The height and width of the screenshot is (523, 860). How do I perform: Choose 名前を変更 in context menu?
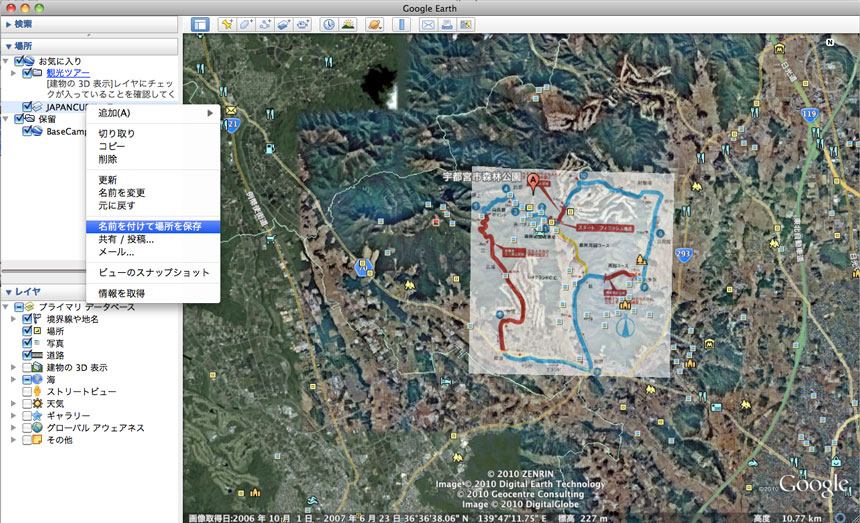pos(153,193)
